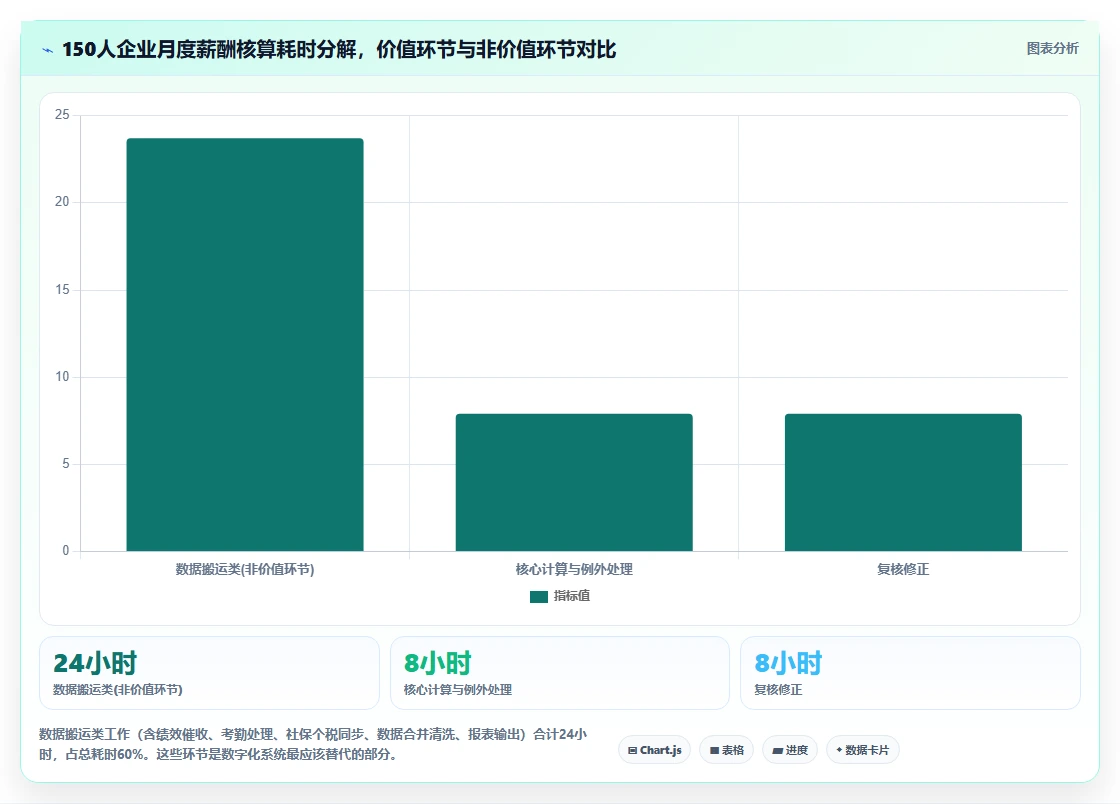This screenshot has width=1120, height=804.
Task: Click the 指标值 legend label
Action: (x=571, y=596)
